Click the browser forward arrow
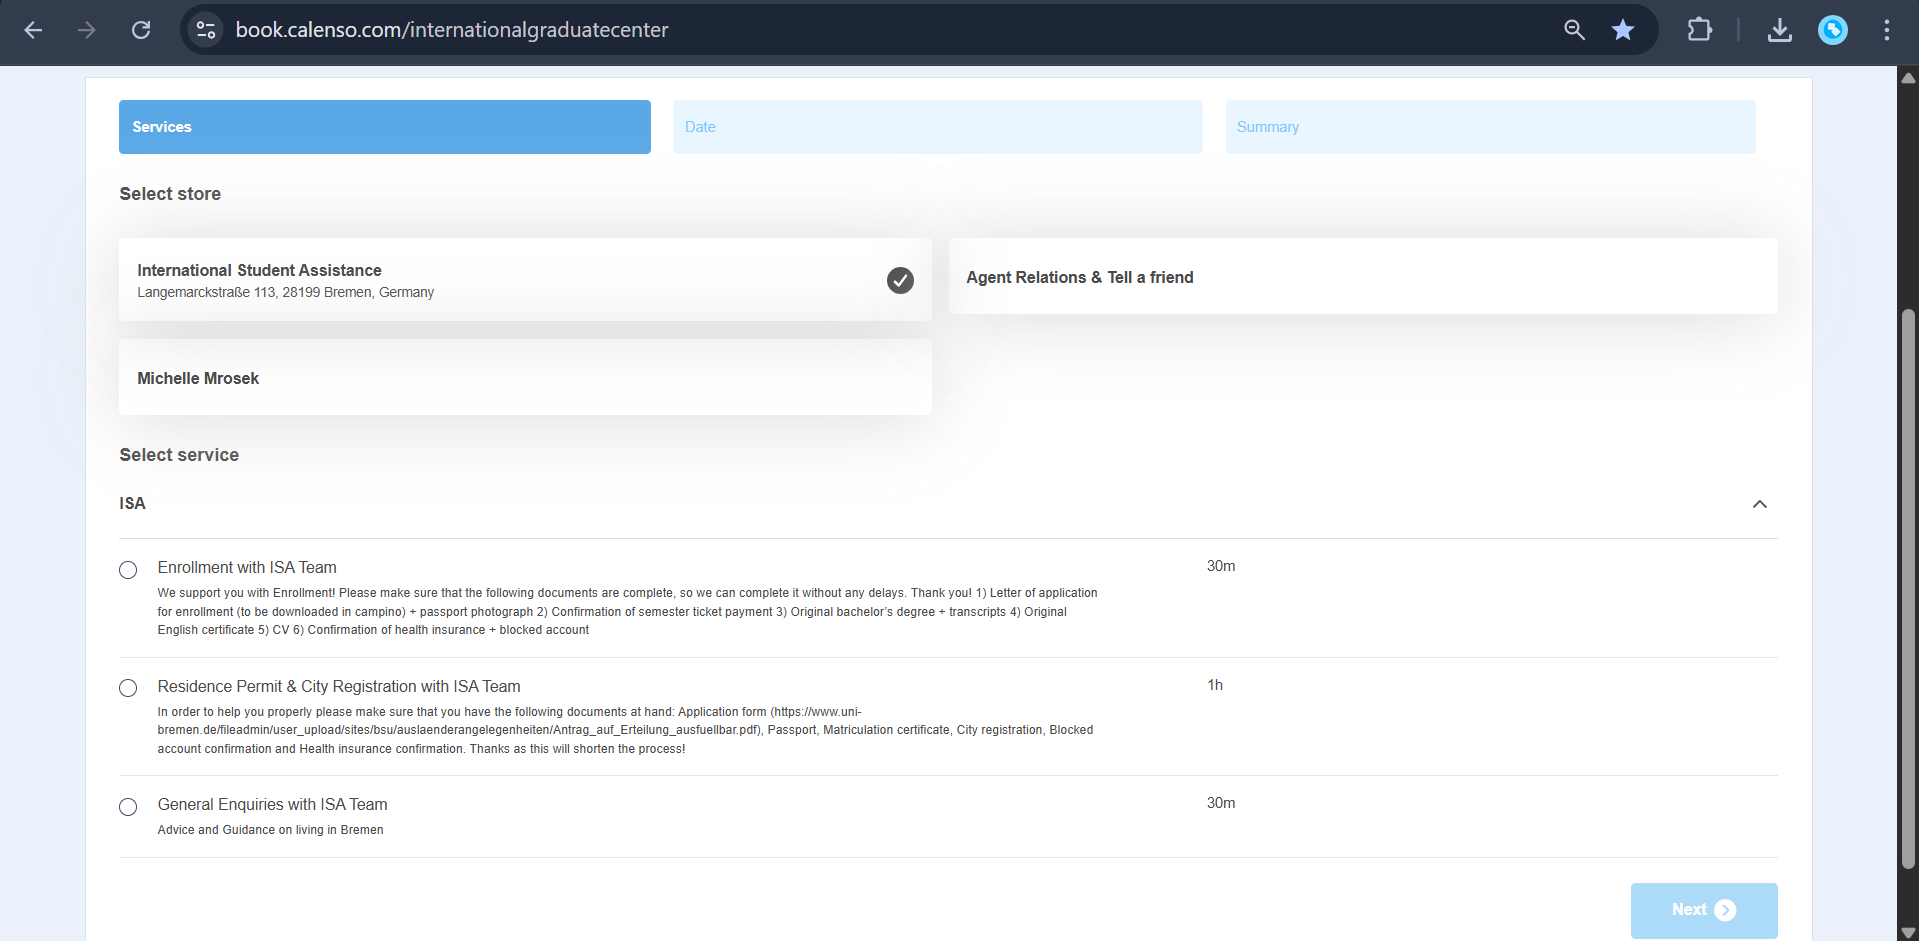This screenshot has height=941, width=1919. 87,30
